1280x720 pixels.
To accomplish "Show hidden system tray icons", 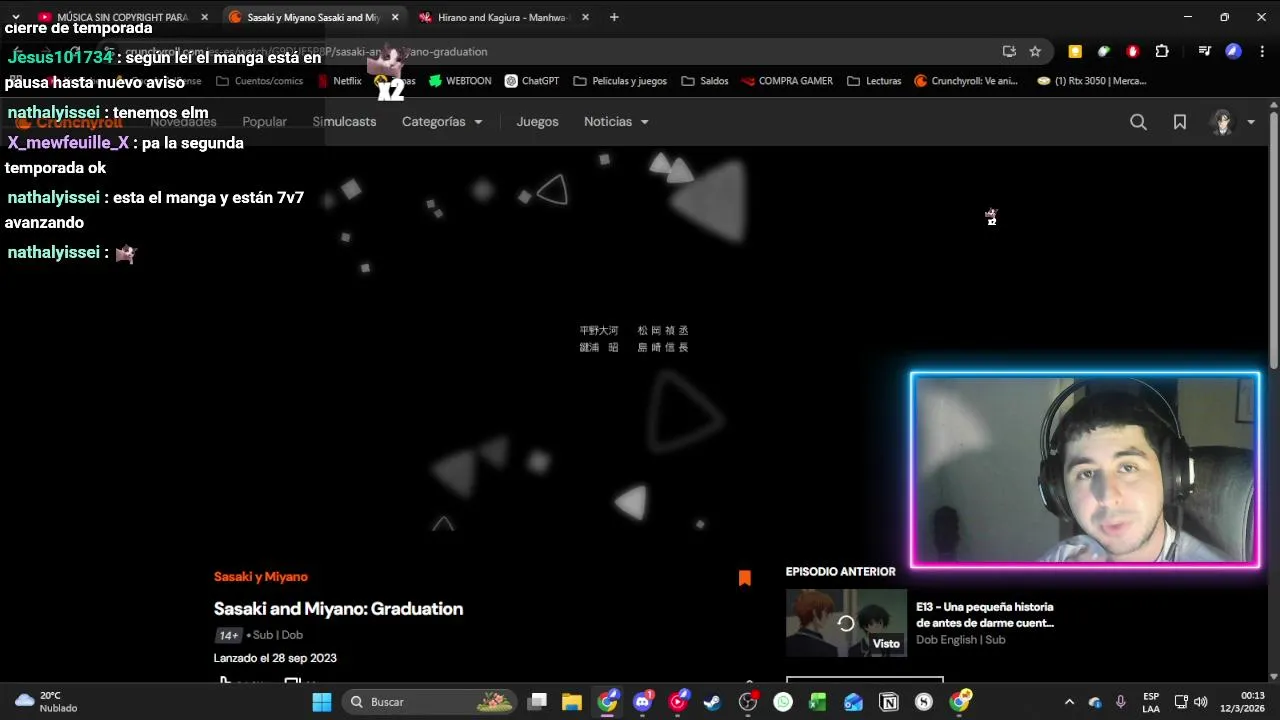I will (1069, 702).
